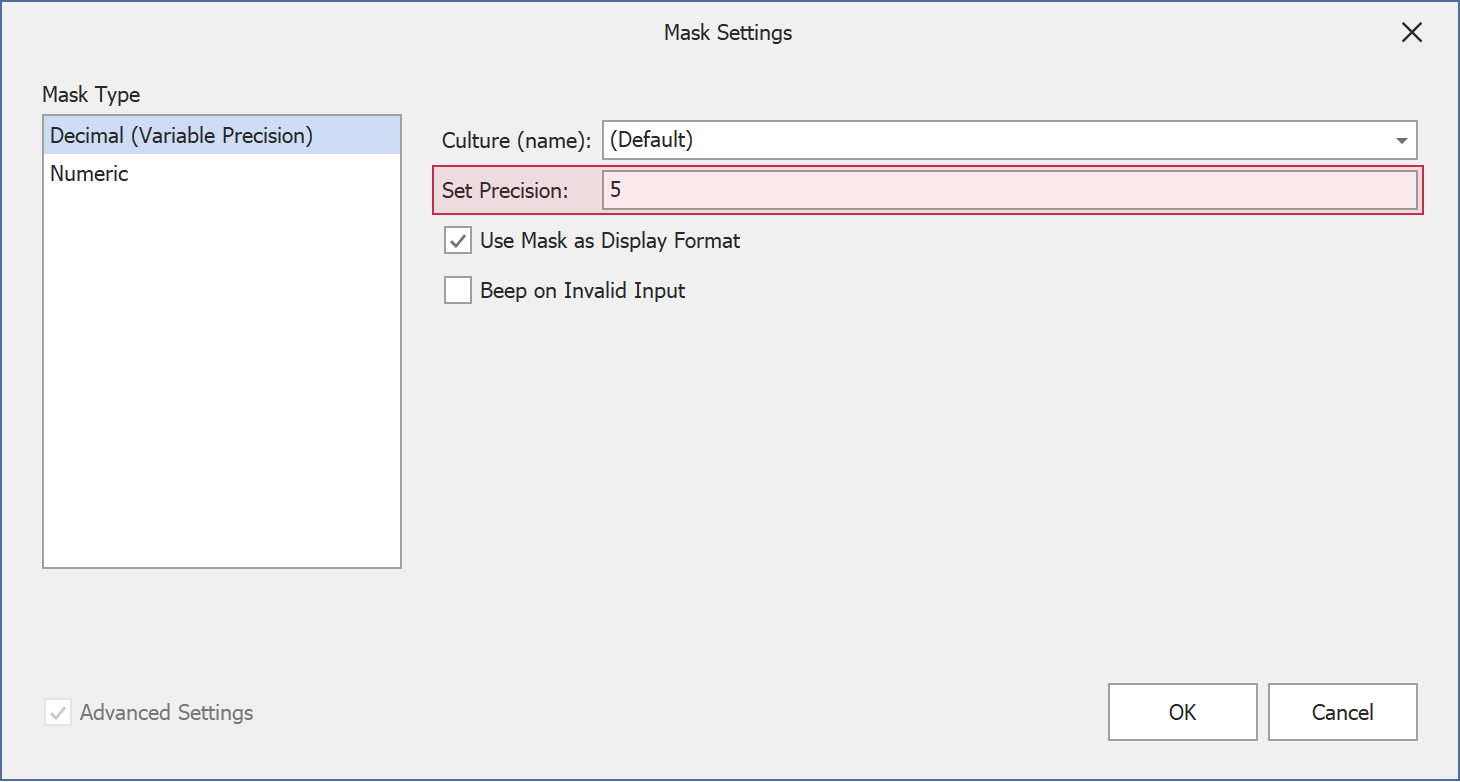Toggle Use Mask as Display Format checkbox

tap(458, 241)
